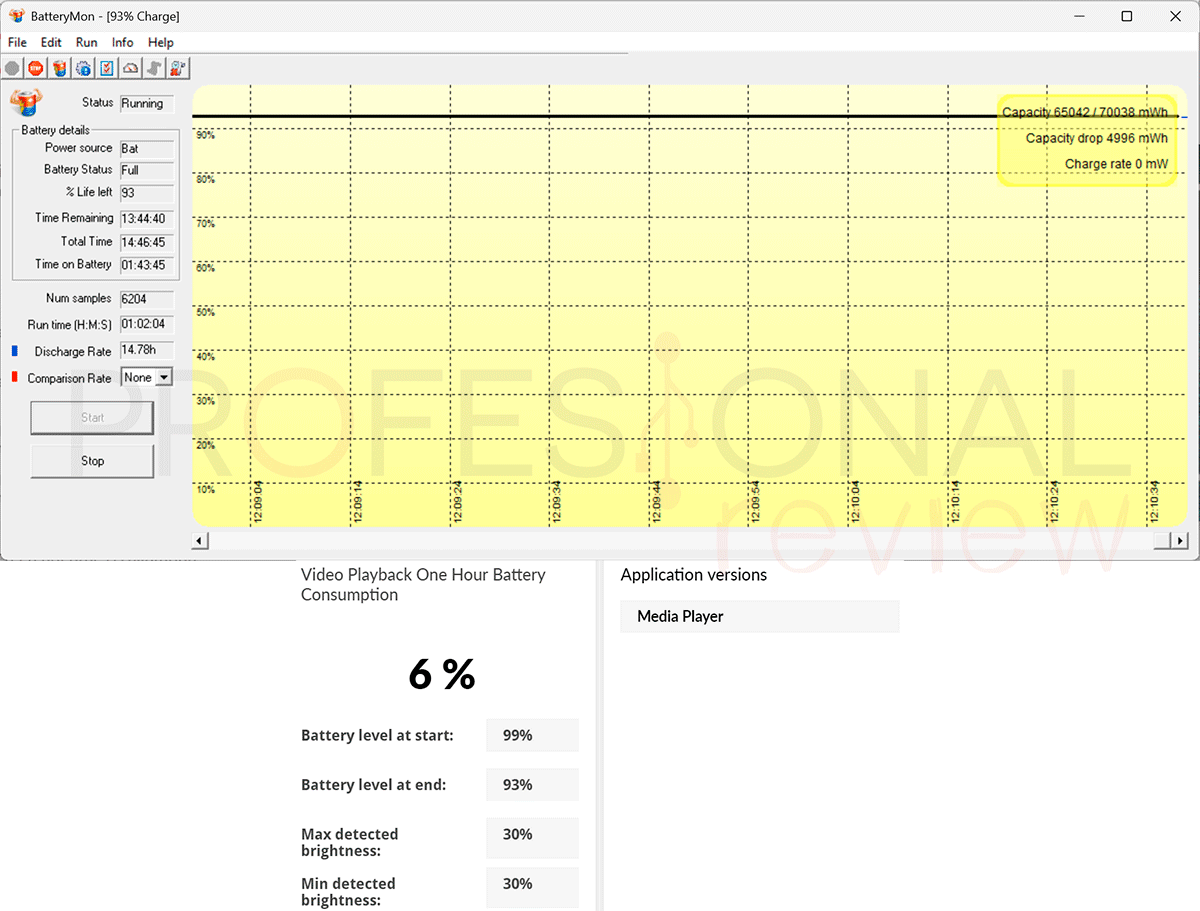The image size is (1200, 911).
Task: Click the Discharge Rate value field
Action: click(x=147, y=350)
